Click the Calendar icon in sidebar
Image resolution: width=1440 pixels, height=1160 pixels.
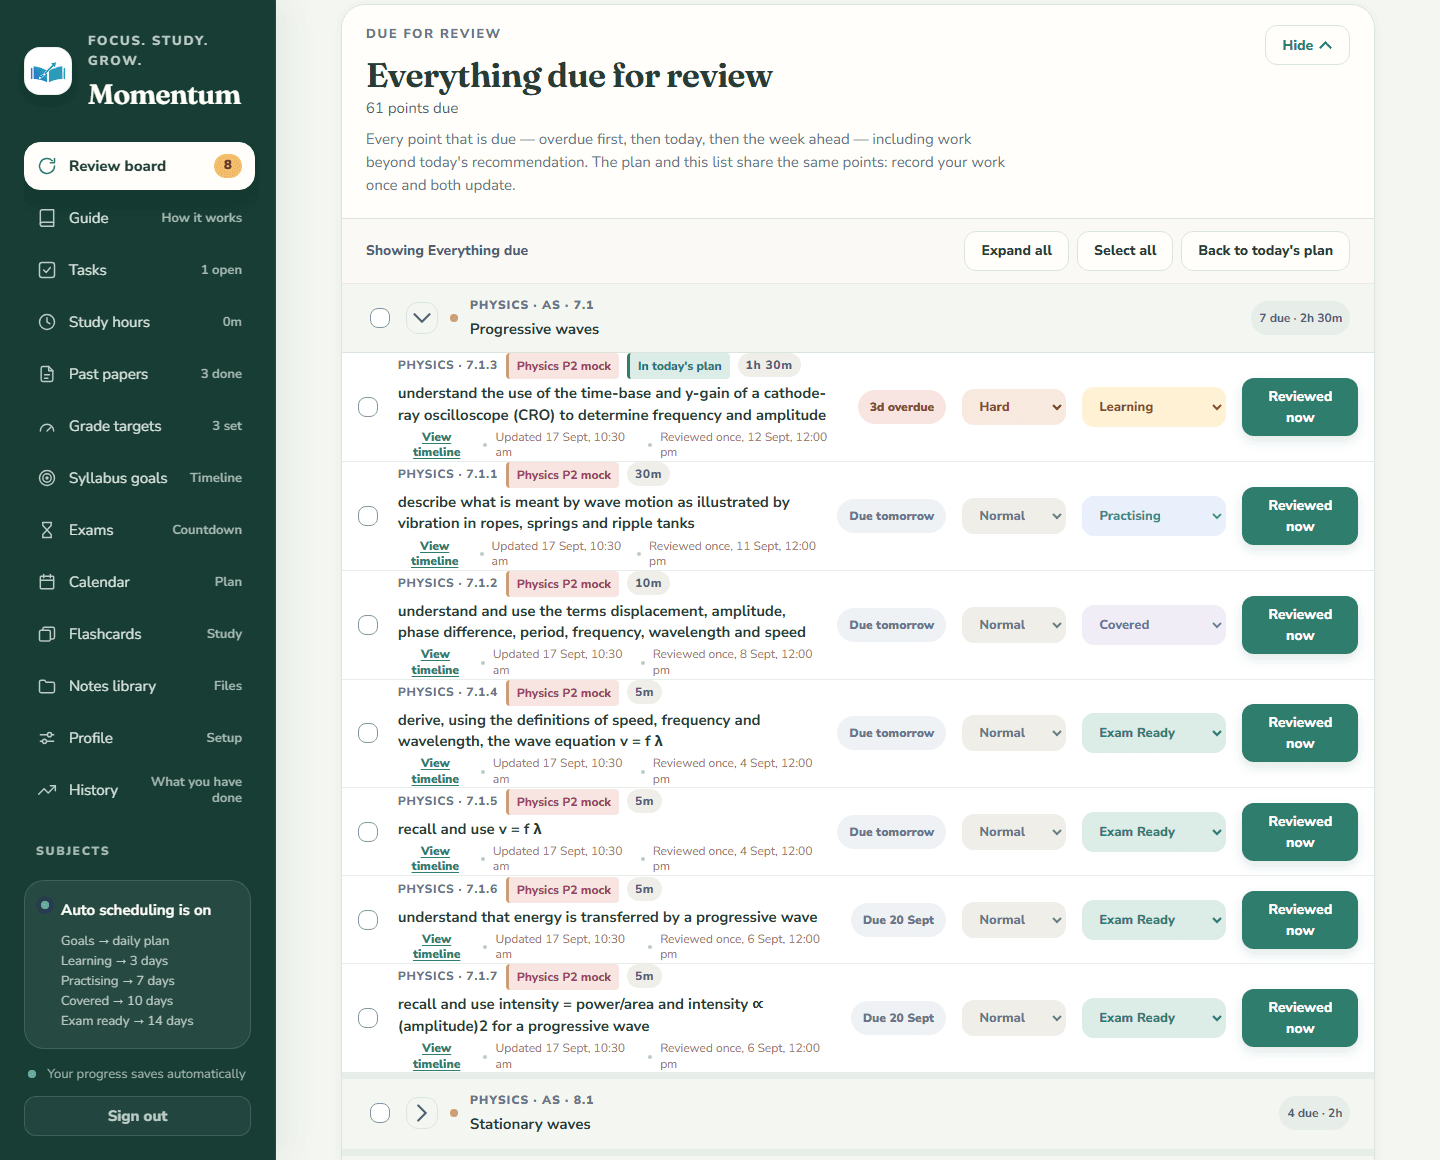click(x=47, y=582)
